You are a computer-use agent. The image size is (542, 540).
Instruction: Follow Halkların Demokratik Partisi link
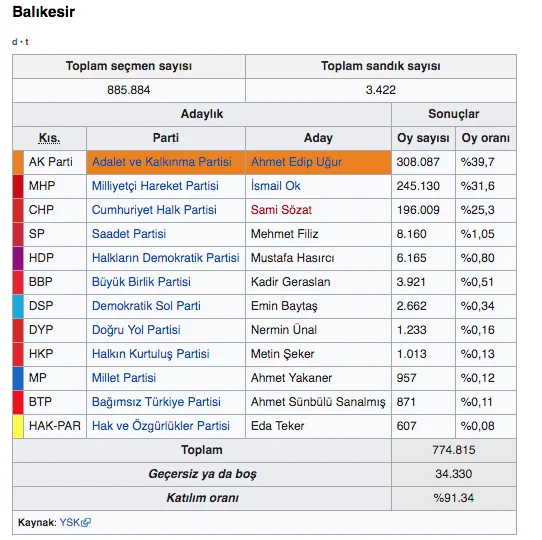click(x=166, y=258)
